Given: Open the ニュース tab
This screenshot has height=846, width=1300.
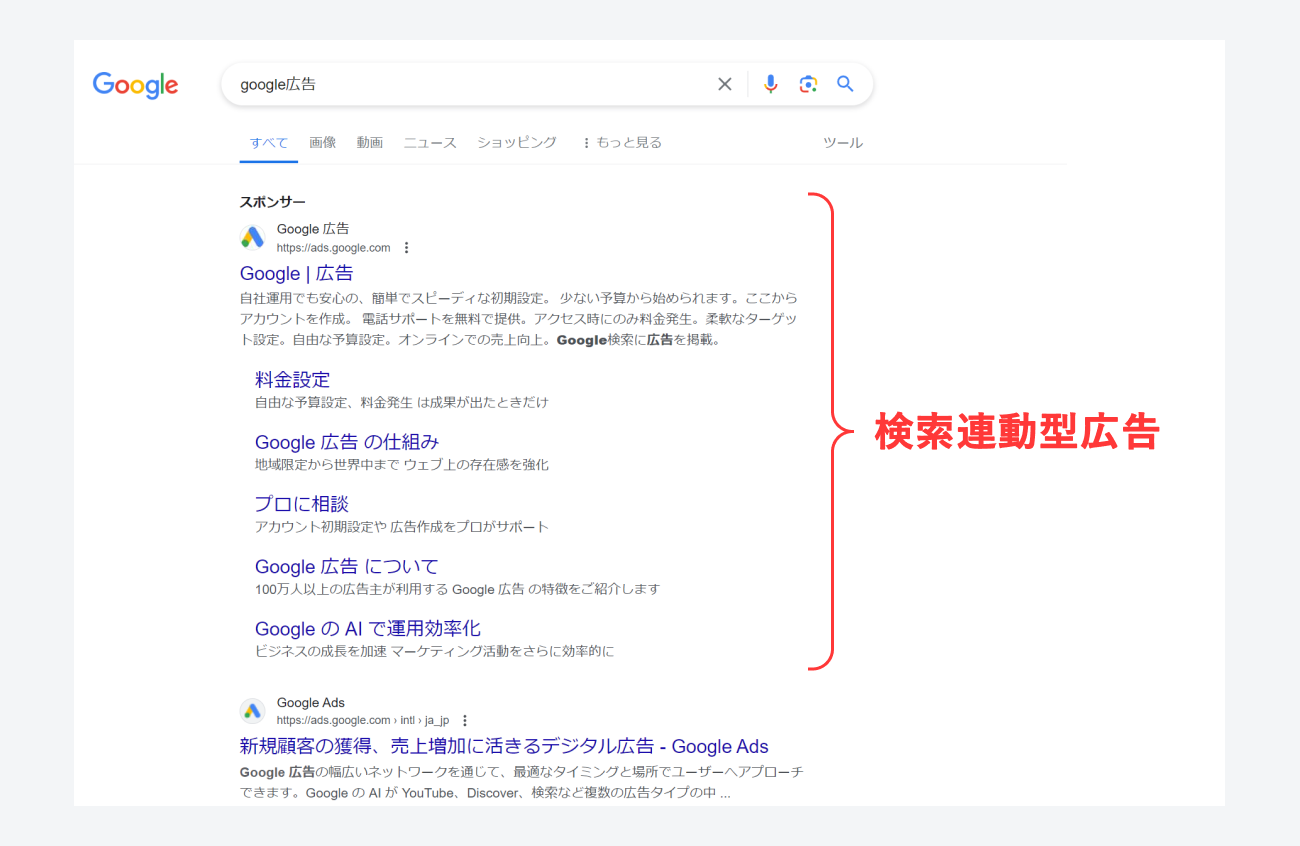Looking at the screenshot, I should [x=430, y=142].
